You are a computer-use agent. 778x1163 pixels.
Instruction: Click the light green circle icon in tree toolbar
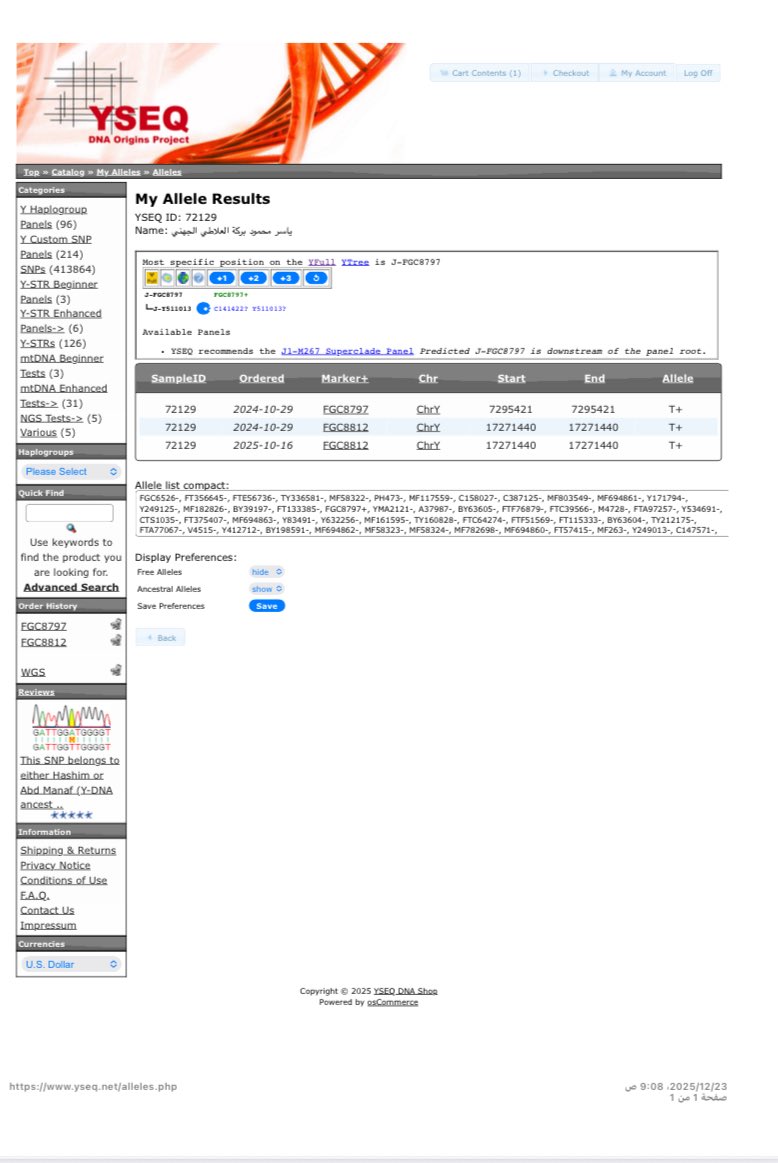[x=167, y=278]
